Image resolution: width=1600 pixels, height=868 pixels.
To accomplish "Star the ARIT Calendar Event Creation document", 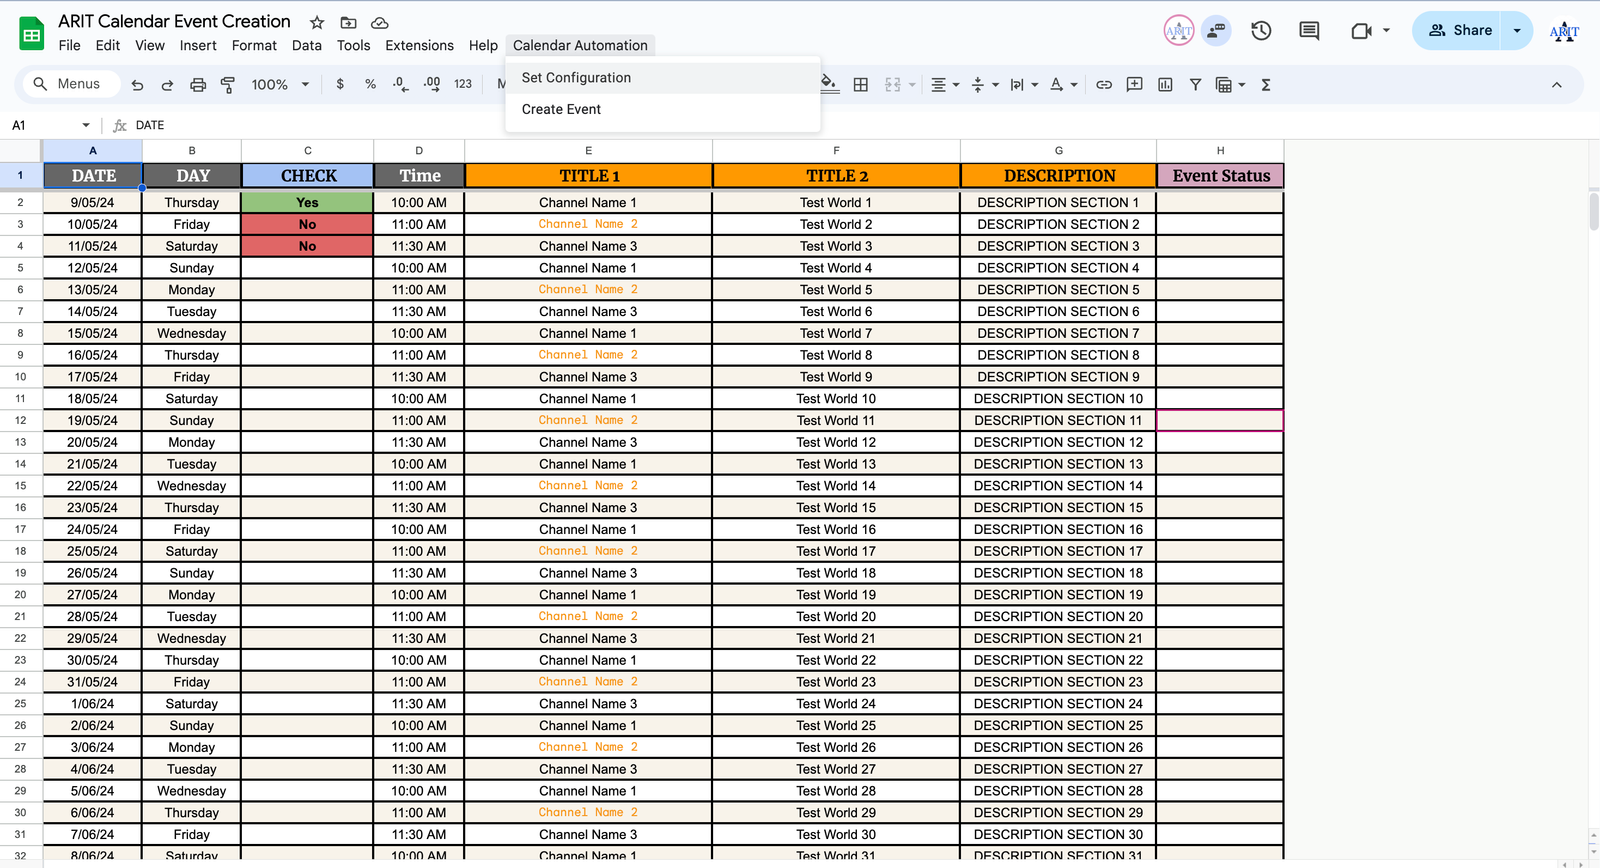I will pos(317,22).
